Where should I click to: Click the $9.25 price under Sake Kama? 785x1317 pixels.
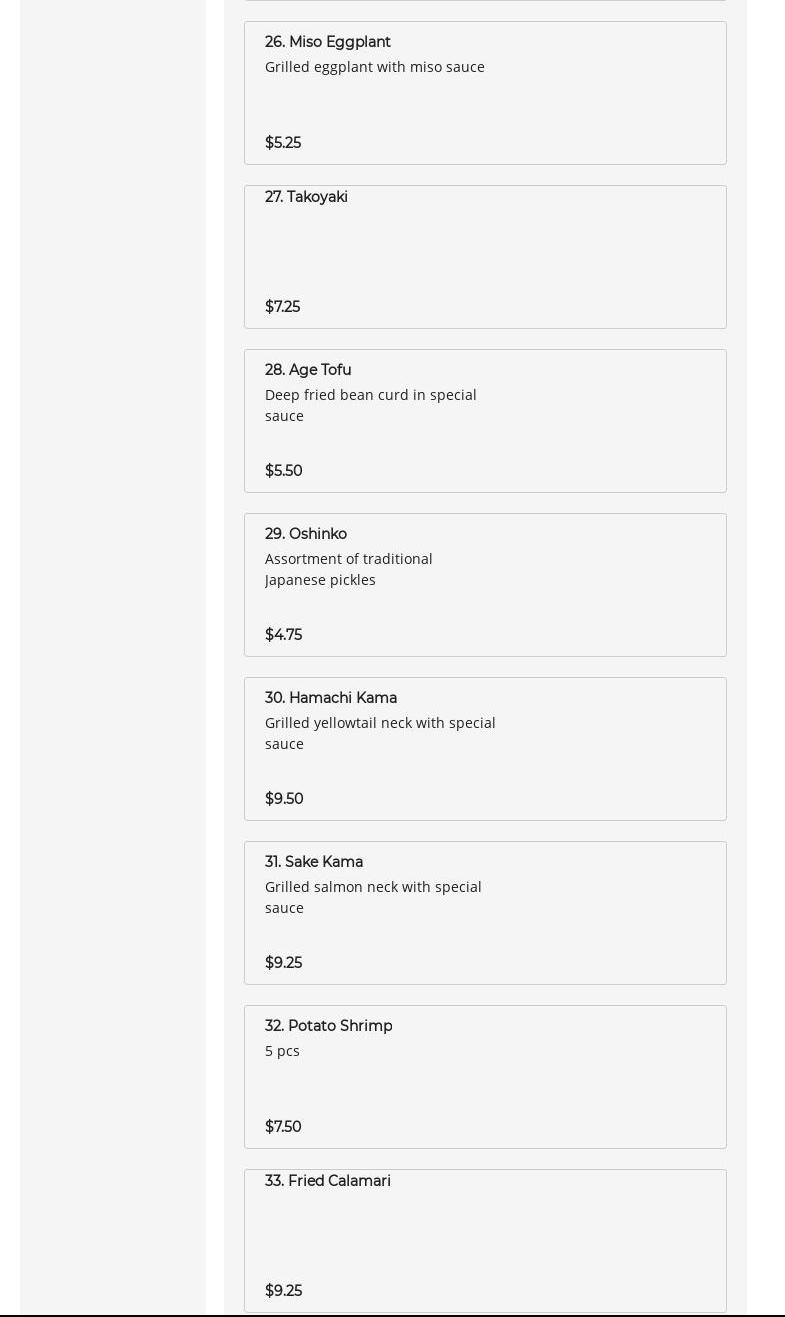point(283,963)
